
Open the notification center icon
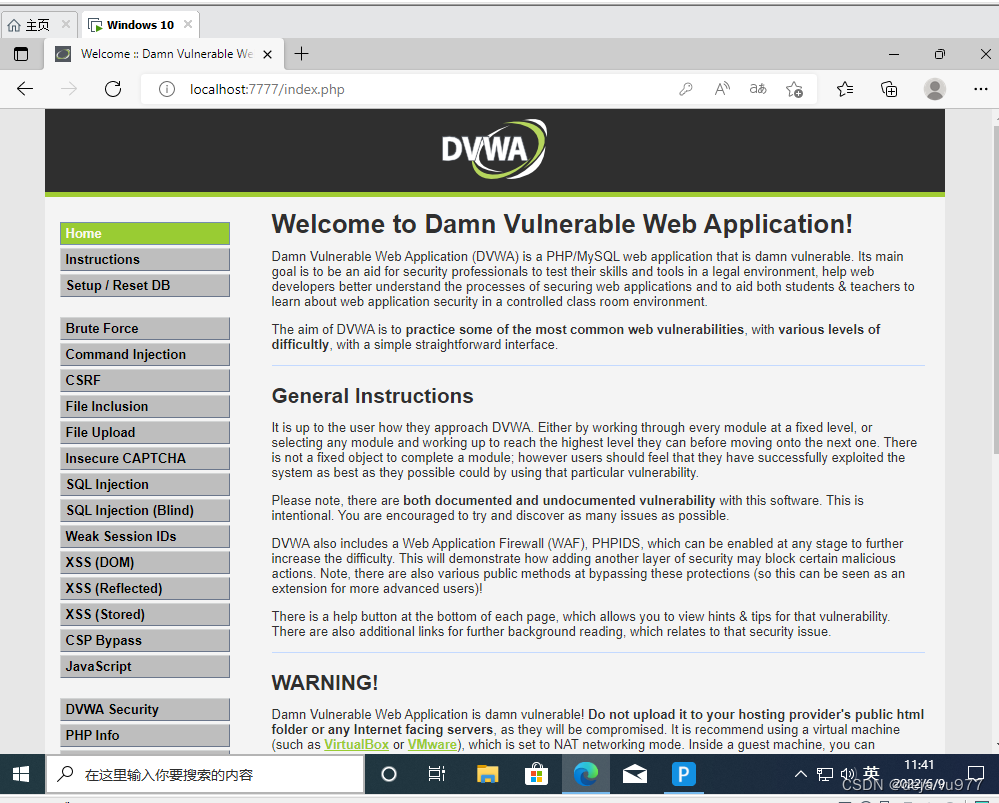click(x=975, y=774)
